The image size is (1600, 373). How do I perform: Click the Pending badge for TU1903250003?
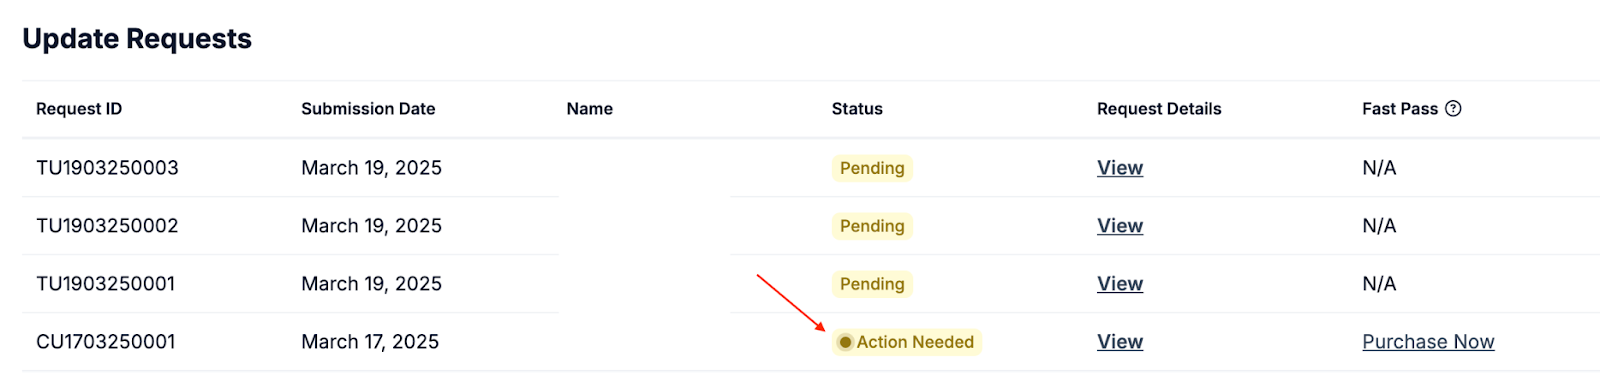(x=872, y=168)
